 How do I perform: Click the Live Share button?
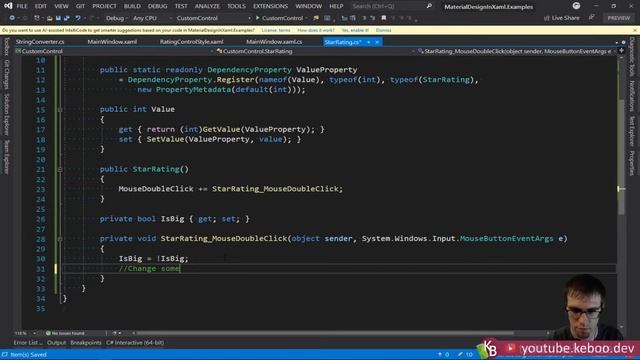coord(562,18)
